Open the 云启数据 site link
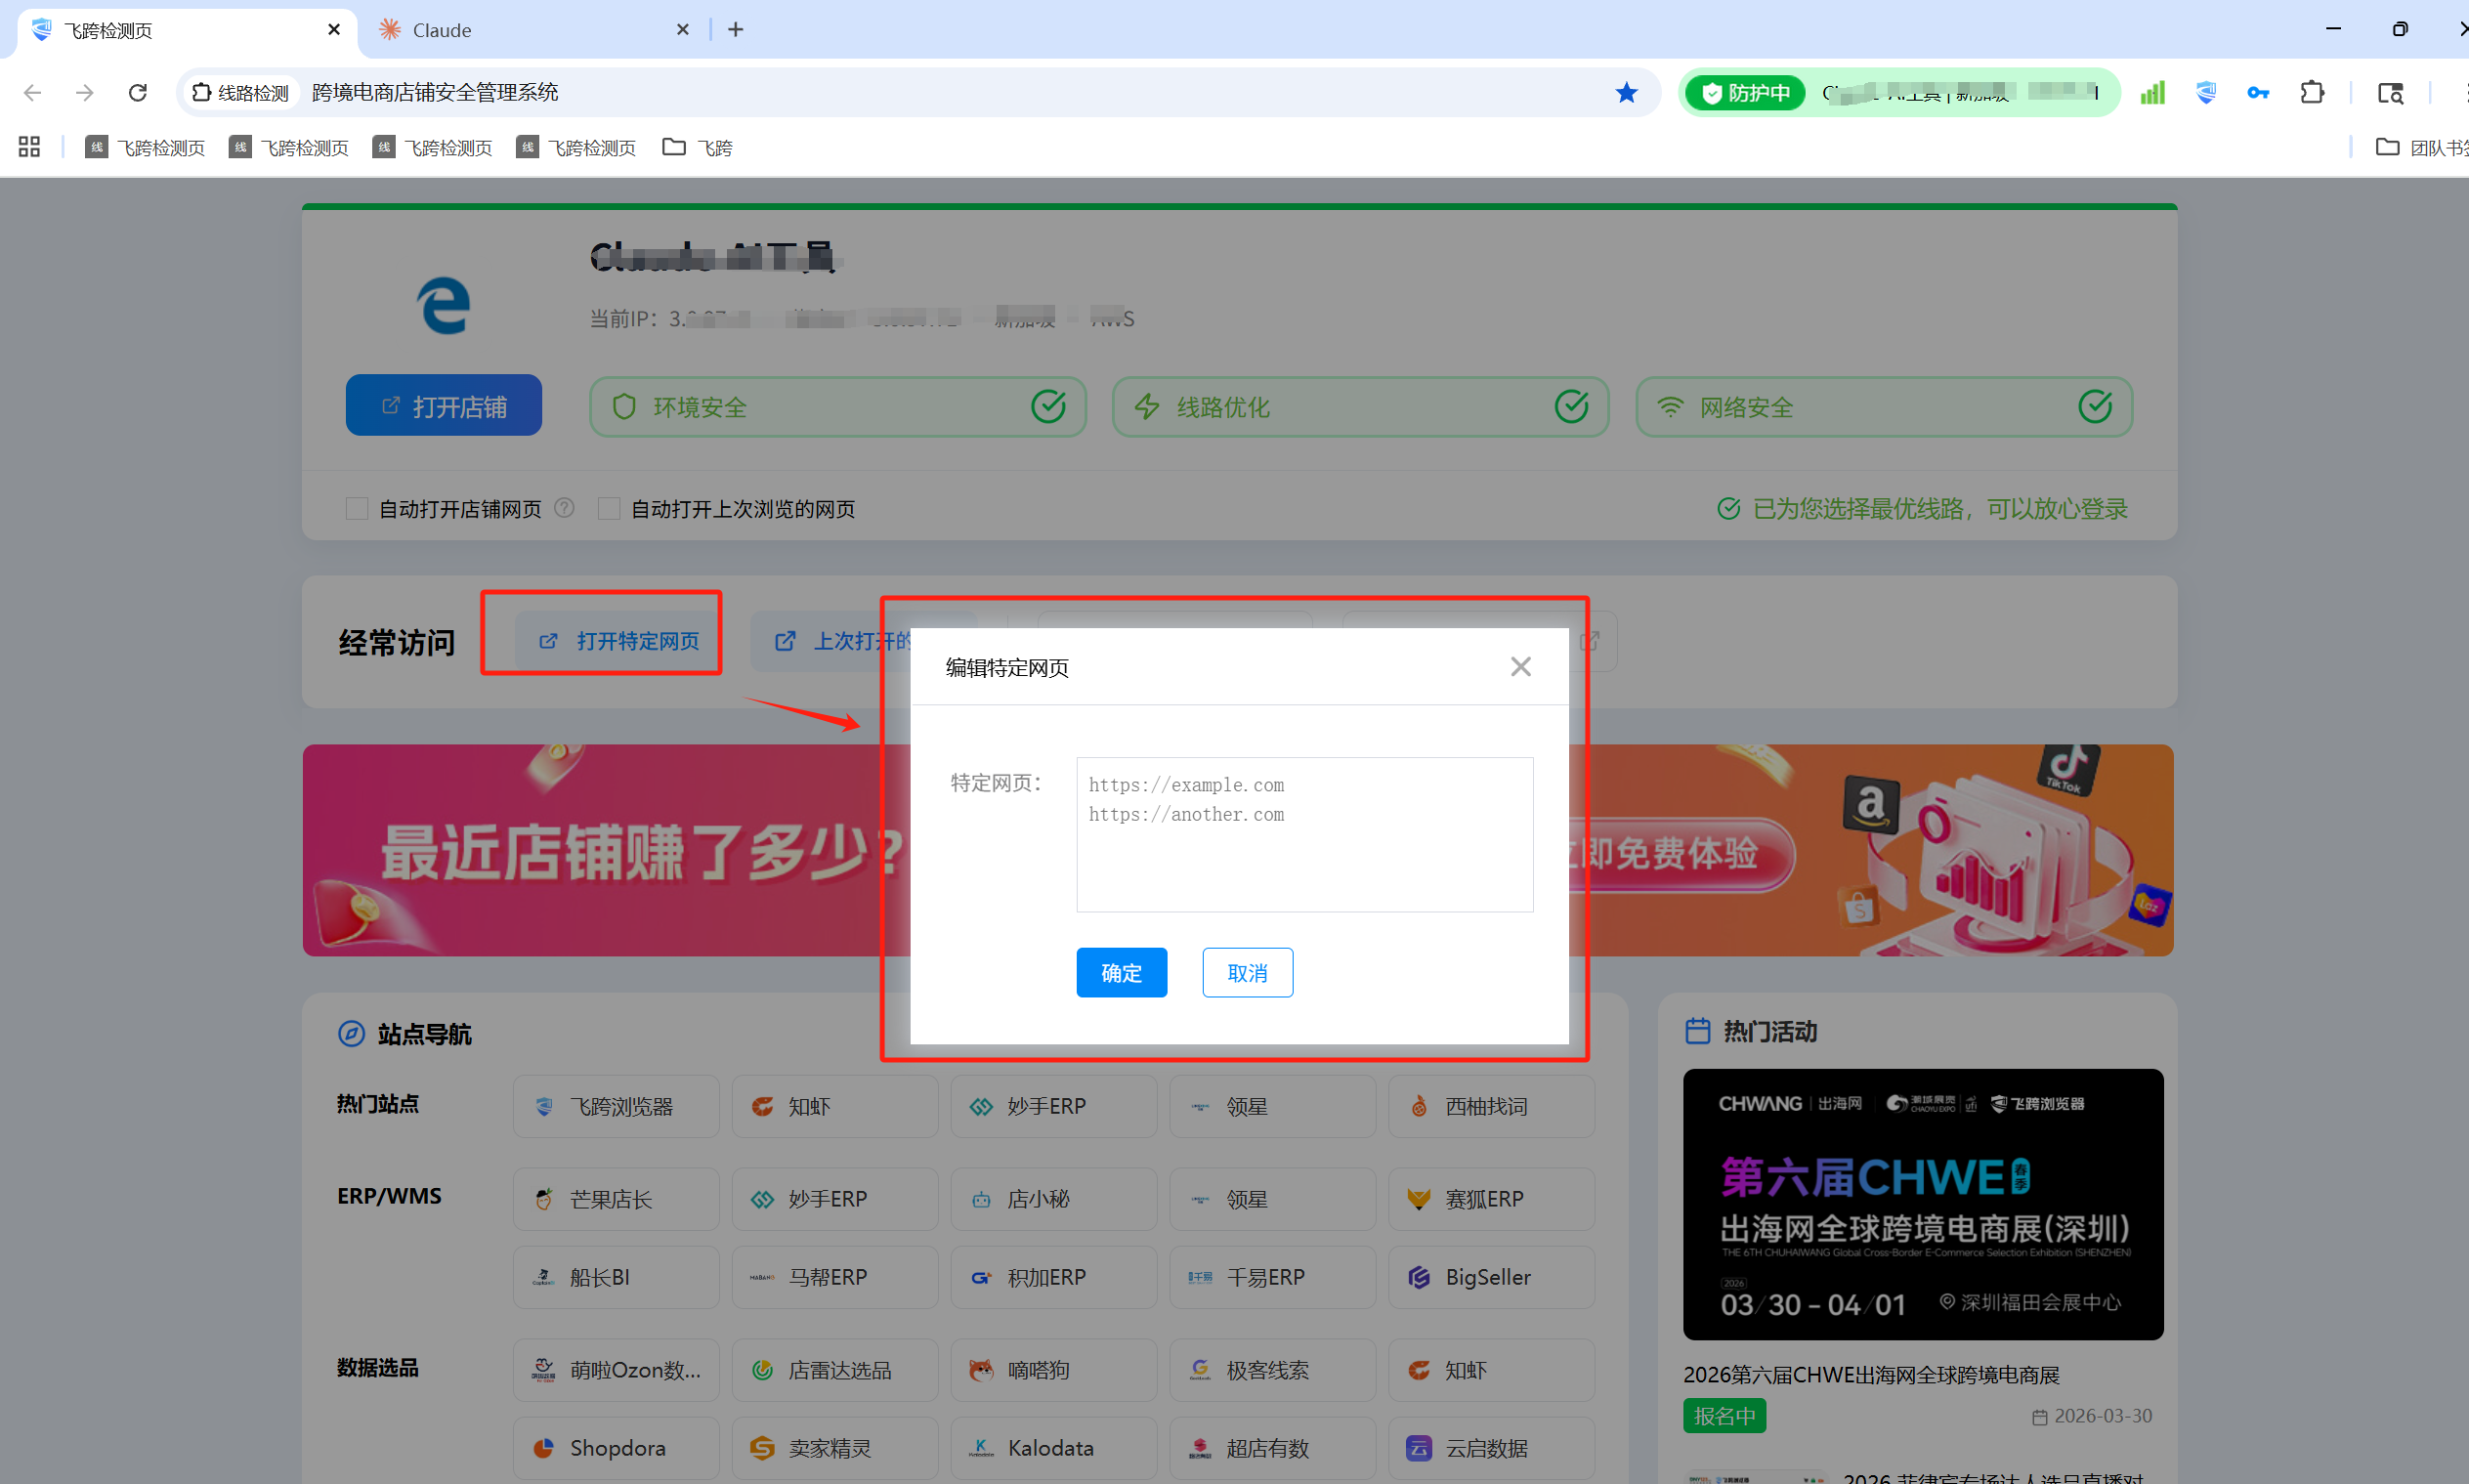The height and width of the screenshot is (1484, 2469). 1492,1448
